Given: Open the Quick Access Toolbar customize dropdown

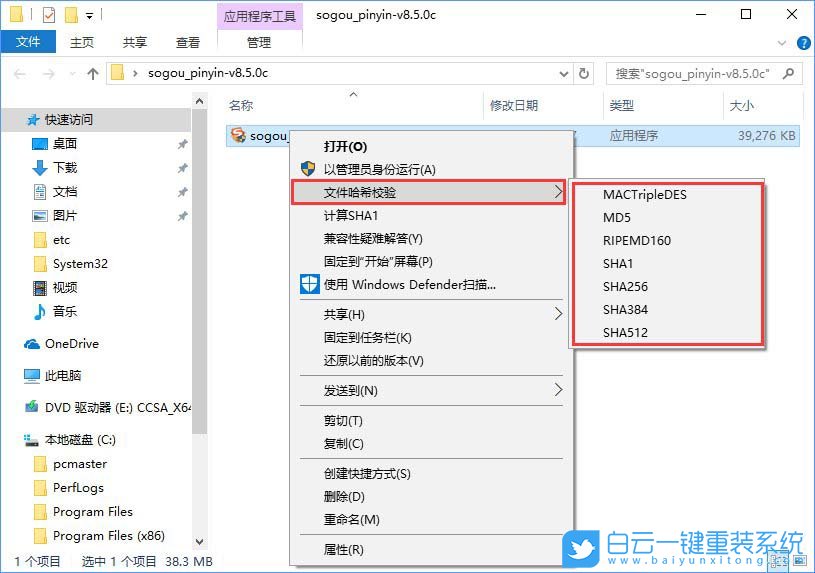Looking at the screenshot, I should coord(90,15).
